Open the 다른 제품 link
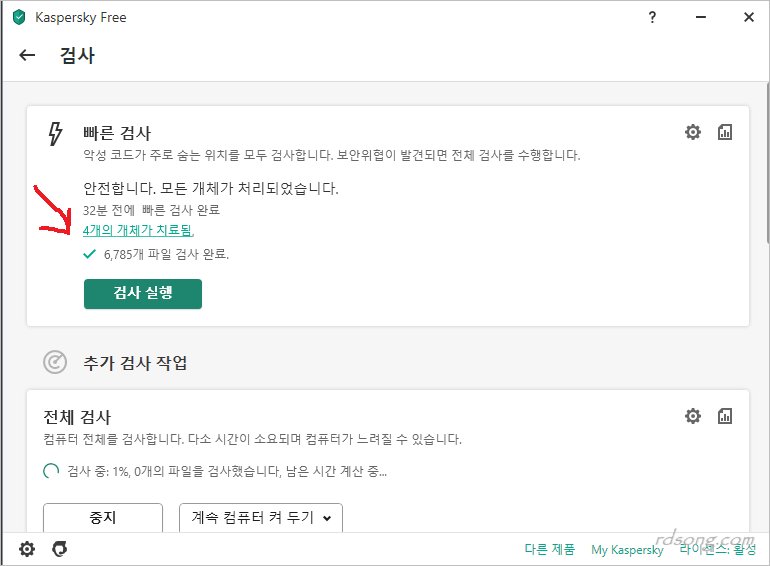The image size is (770, 566). point(550,550)
